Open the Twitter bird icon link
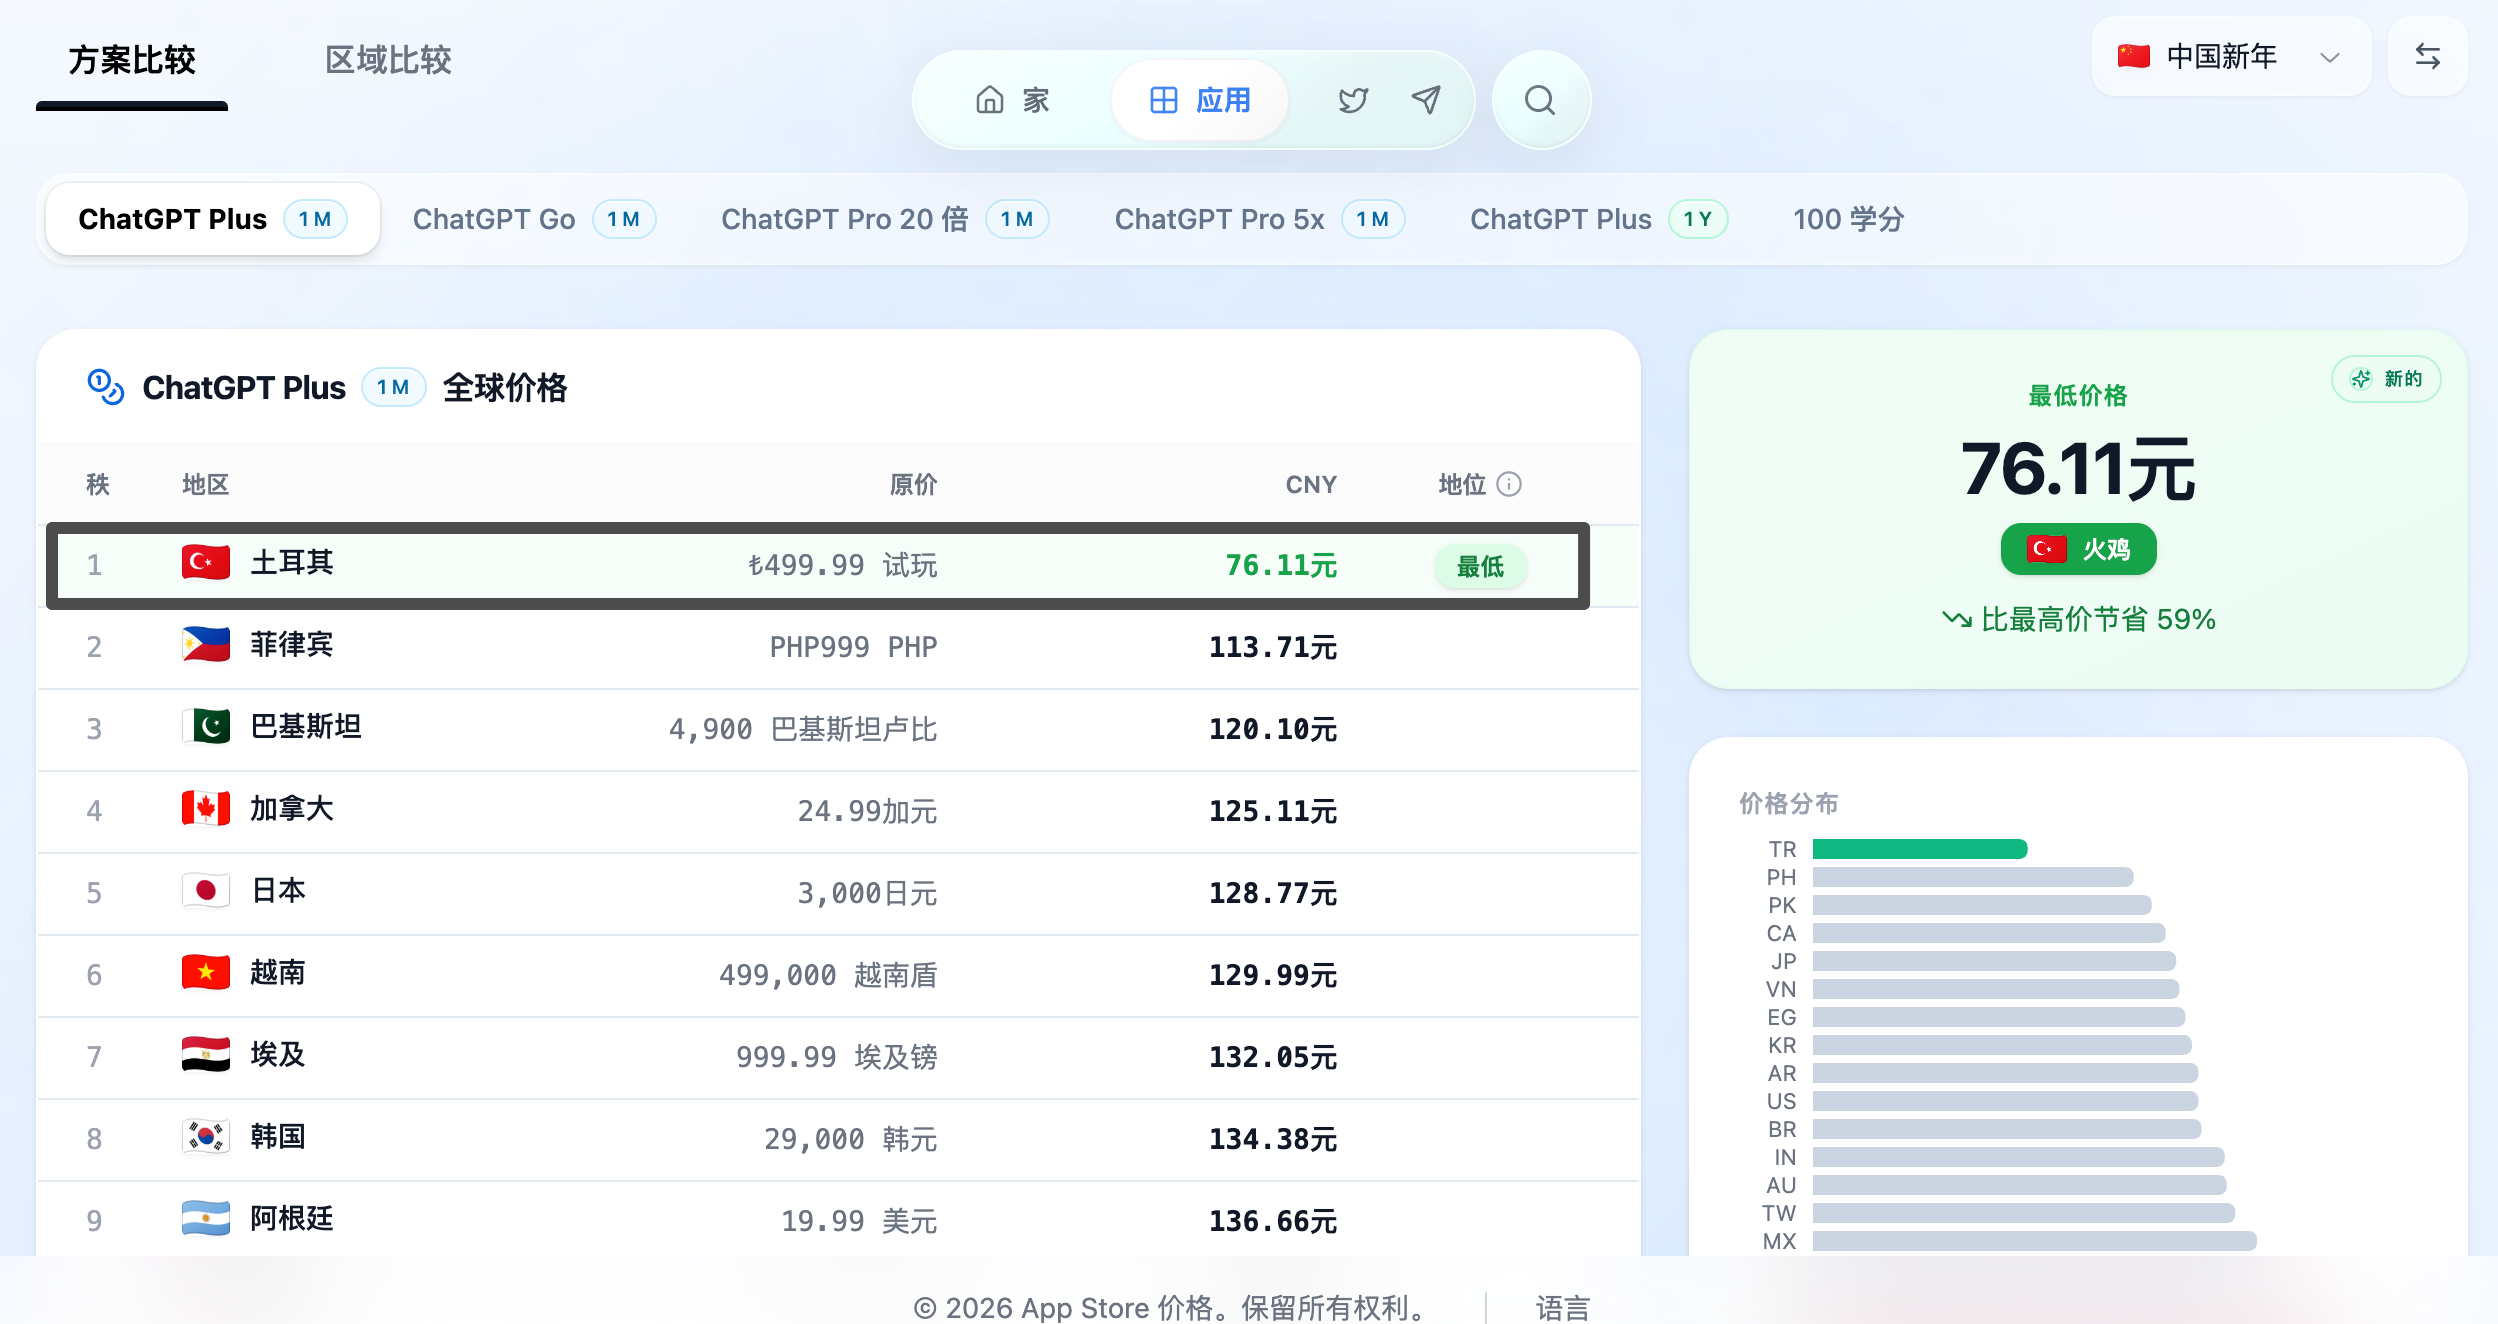Viewport: 2498px width, 1324px height. (x=1353, y=100)
